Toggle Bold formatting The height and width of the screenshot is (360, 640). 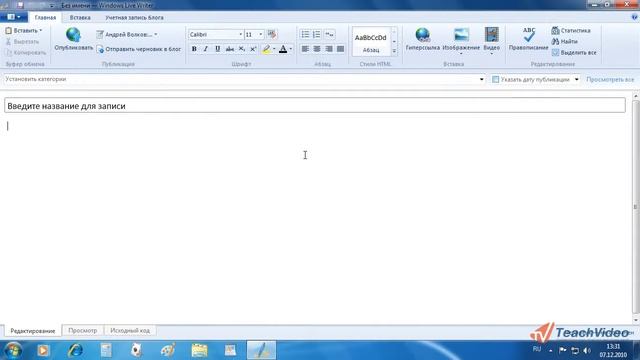194,49
